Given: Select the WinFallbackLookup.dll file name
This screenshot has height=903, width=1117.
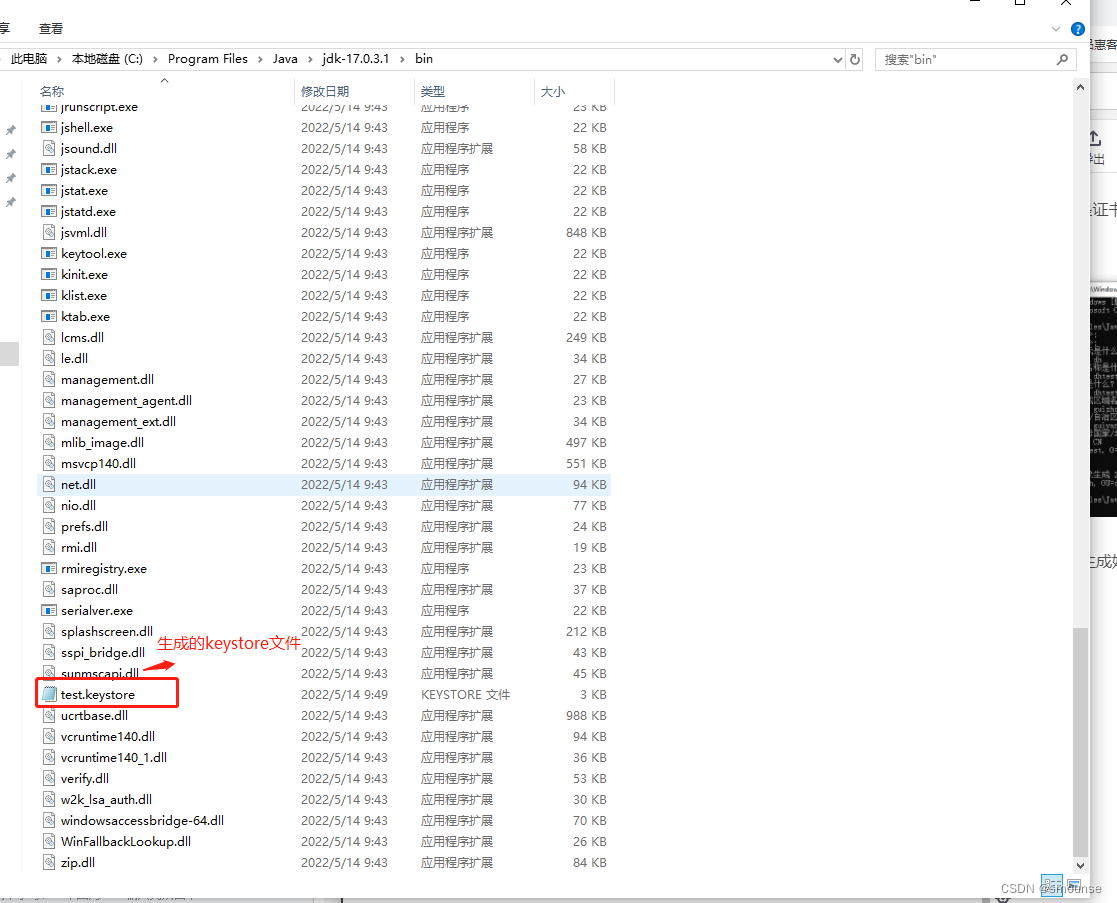Looking at the screenshot, I should 126,842.
